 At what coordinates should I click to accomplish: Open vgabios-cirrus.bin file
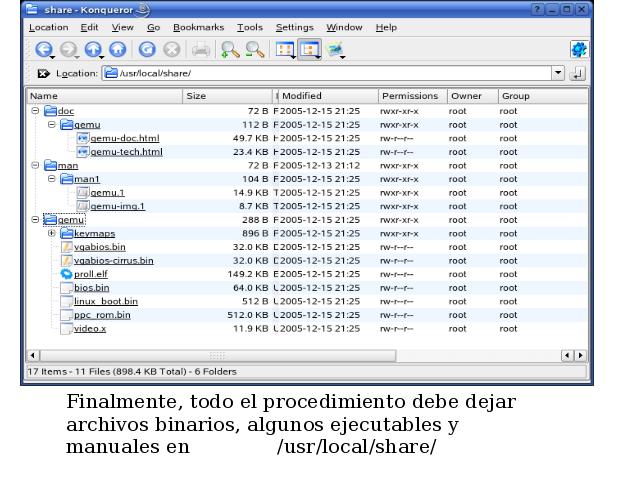[113, 260]
